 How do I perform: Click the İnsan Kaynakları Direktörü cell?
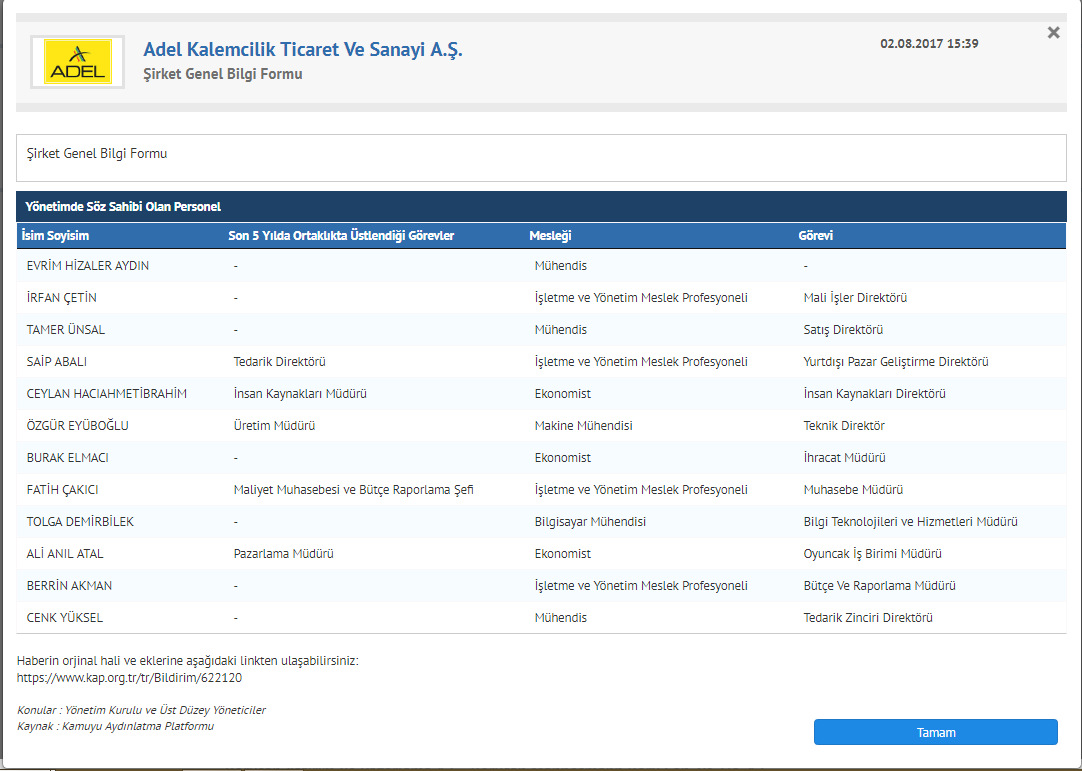[x=874, y=393]
